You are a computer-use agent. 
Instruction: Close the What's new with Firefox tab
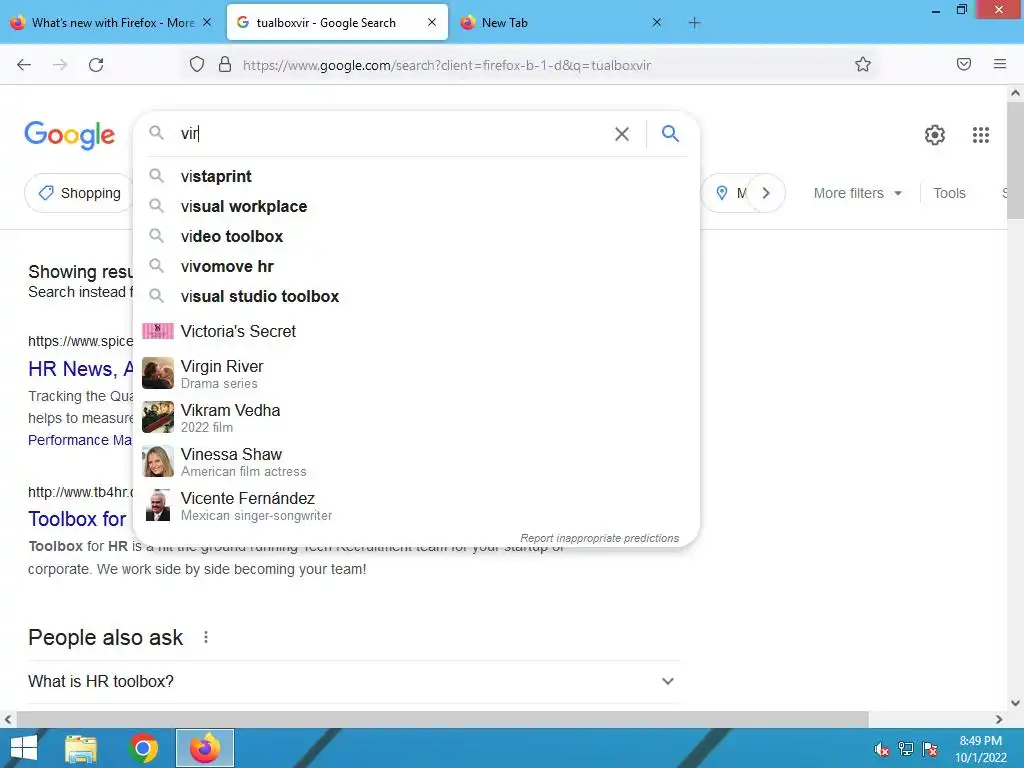(x=207, y=22)
